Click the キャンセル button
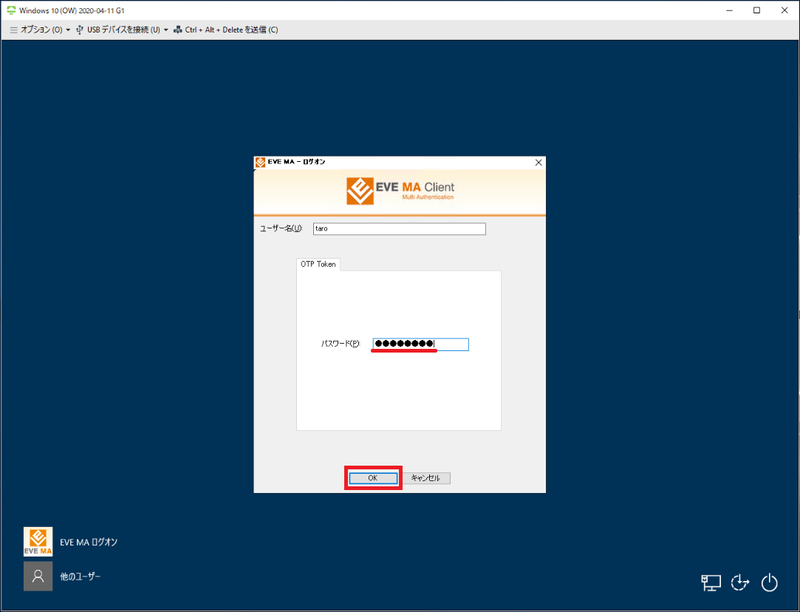Screen dimensions: 800x612 point(427,478)
